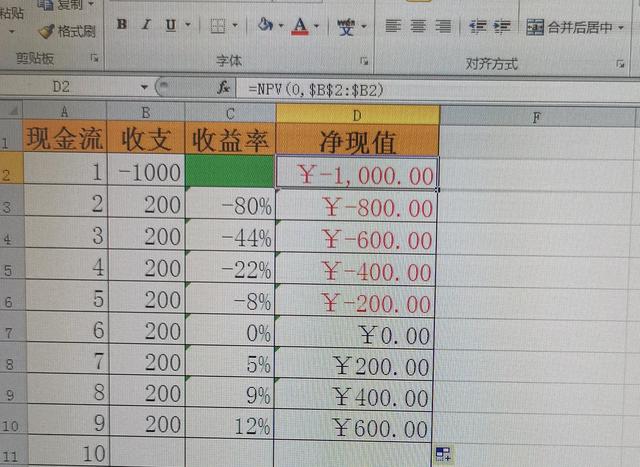
Task: Click cell ¥-800.00
Action: (x=356, y=206)
